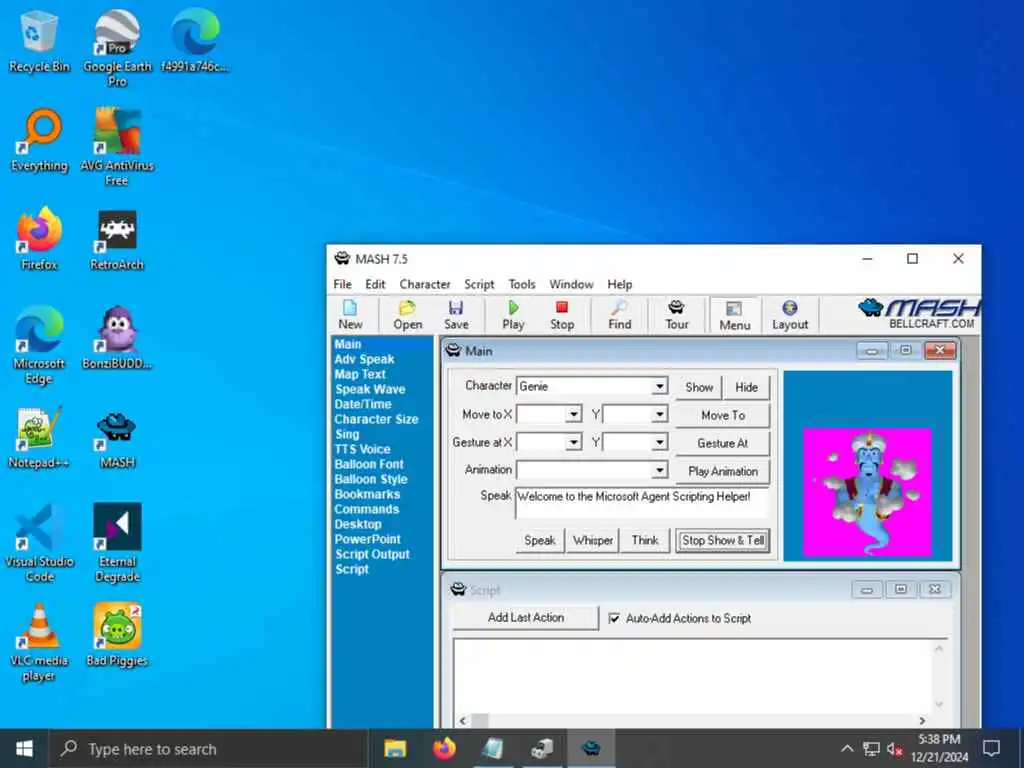Select the RetroArch desktop icon
Image resolution: width=1024 pixels, height=768 pixels.
[x=117, y=240]
